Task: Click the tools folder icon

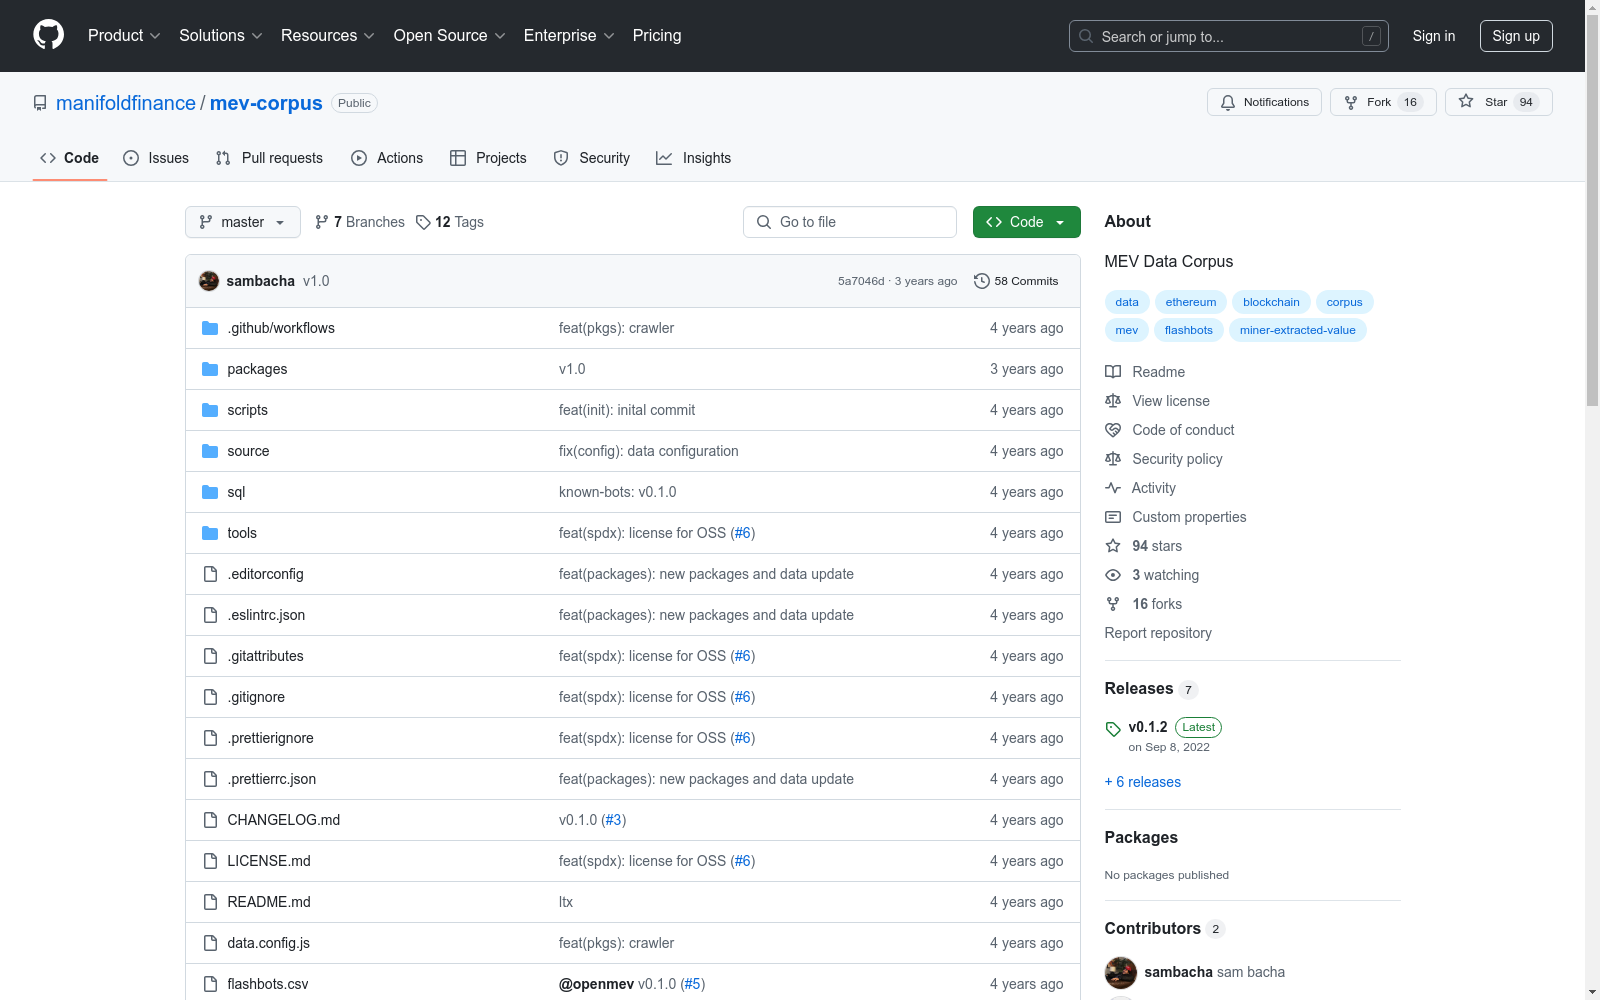Action: pos(210,533)
